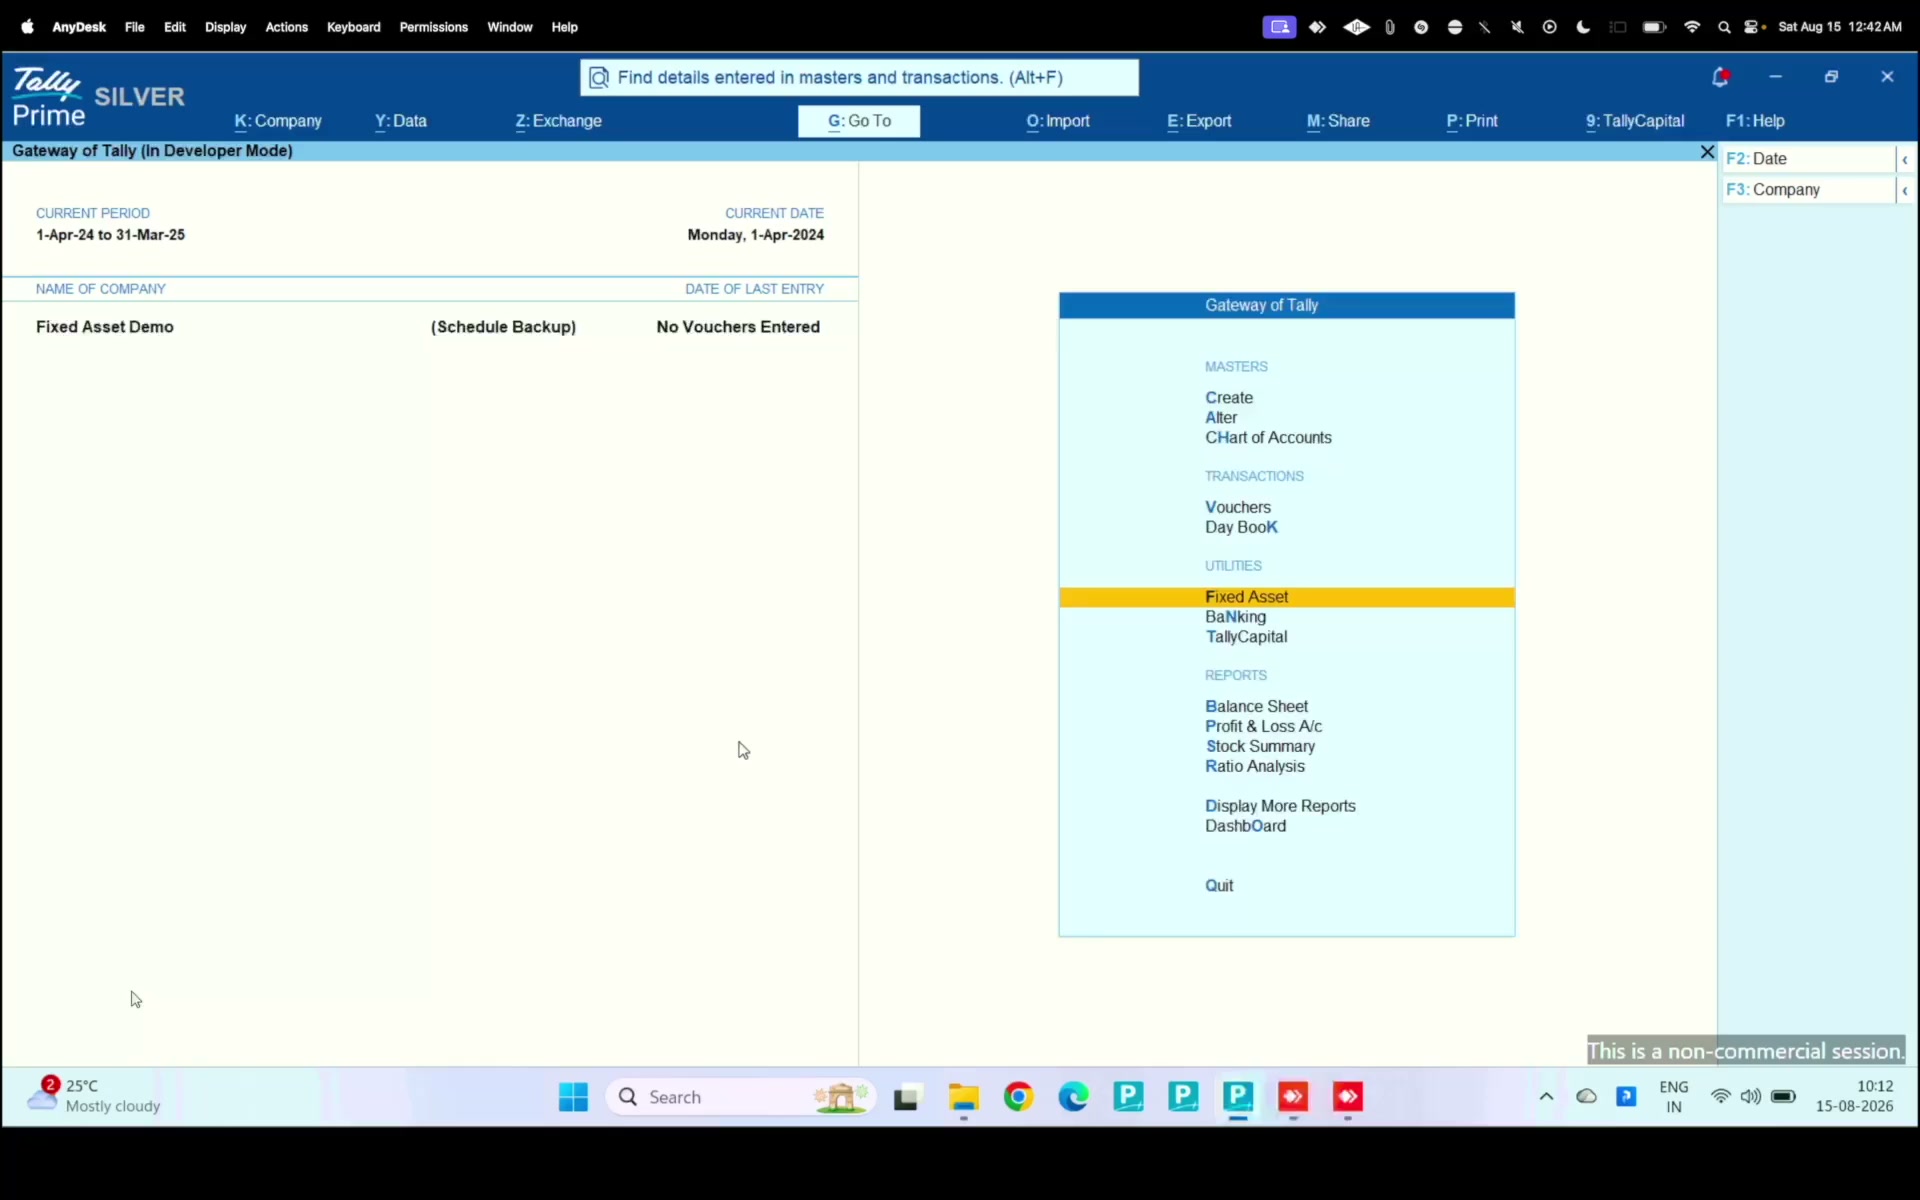1920x1200 pixels.
Task: Select the highlighted Fixed Asset utility
Action: [1287, 597]
